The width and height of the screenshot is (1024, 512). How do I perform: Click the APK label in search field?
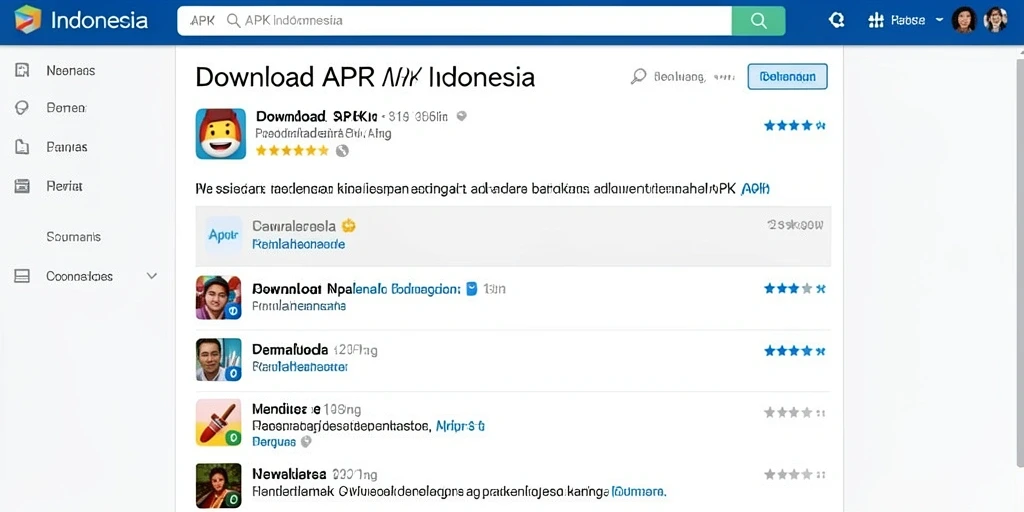[x=202, y=21]
